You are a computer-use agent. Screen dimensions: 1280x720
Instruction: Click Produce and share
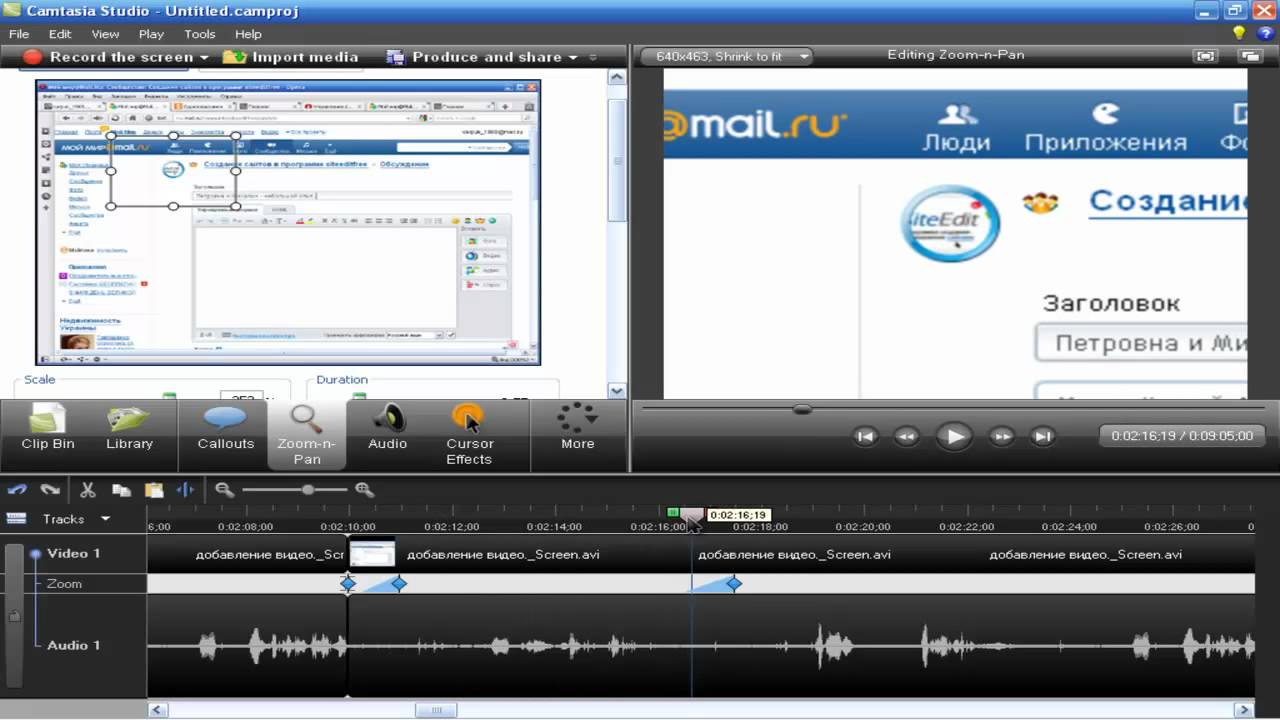tap(474, 57)
